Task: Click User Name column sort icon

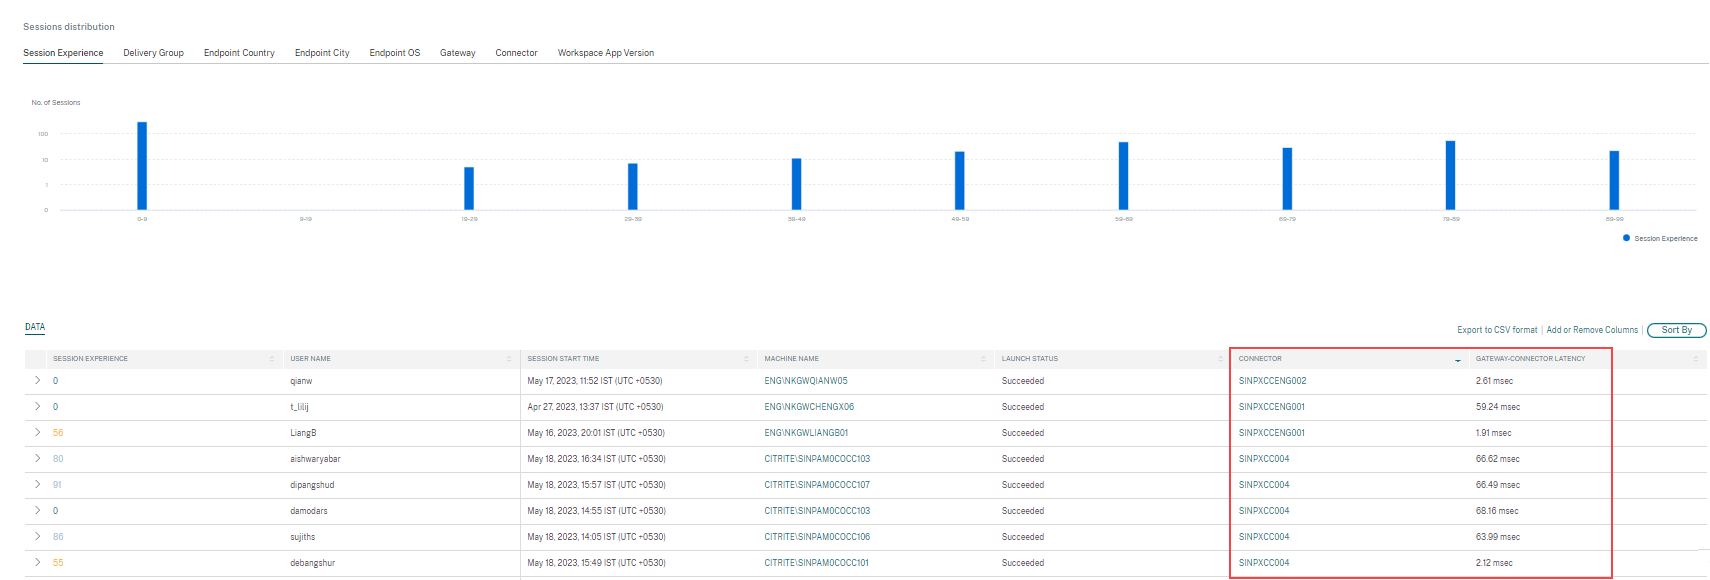Action: pos(509,359)
